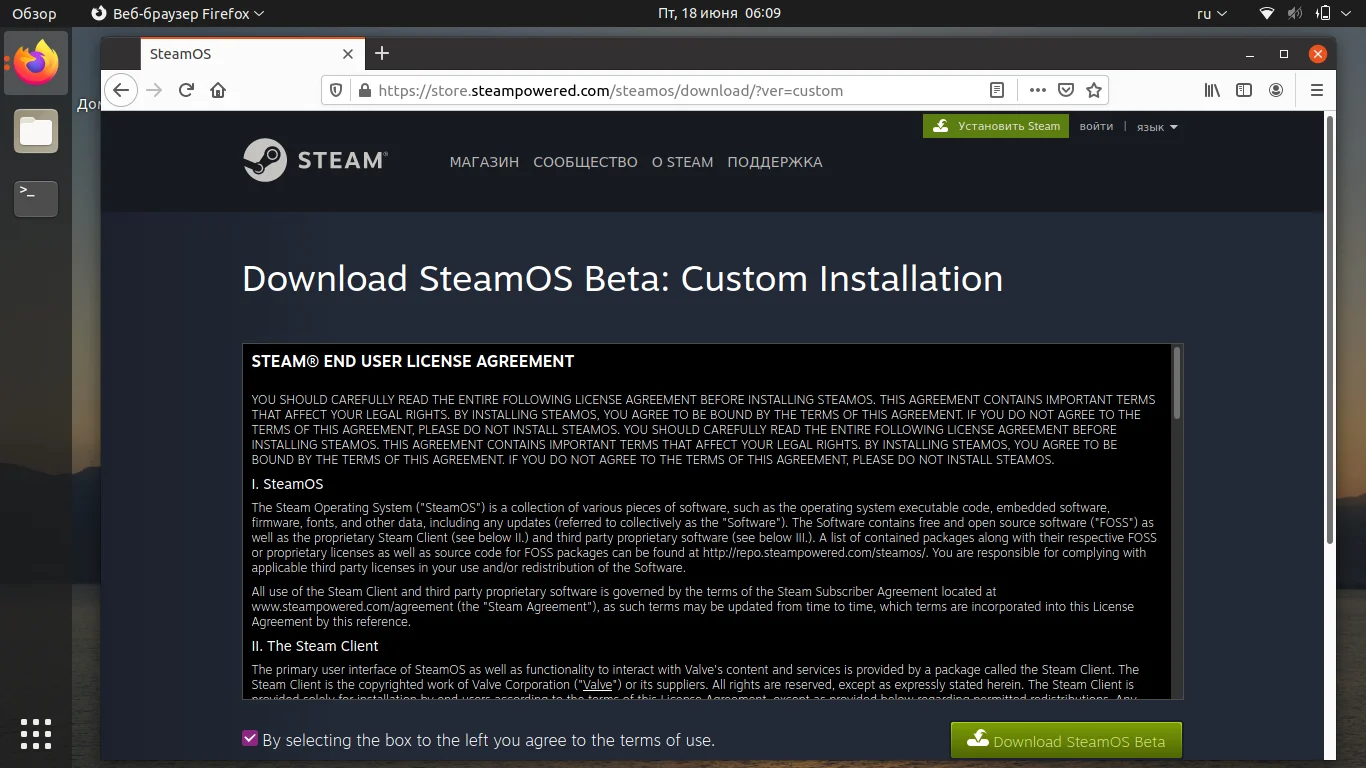Open the ru keyboard layout dropdown

point(1211,14)
